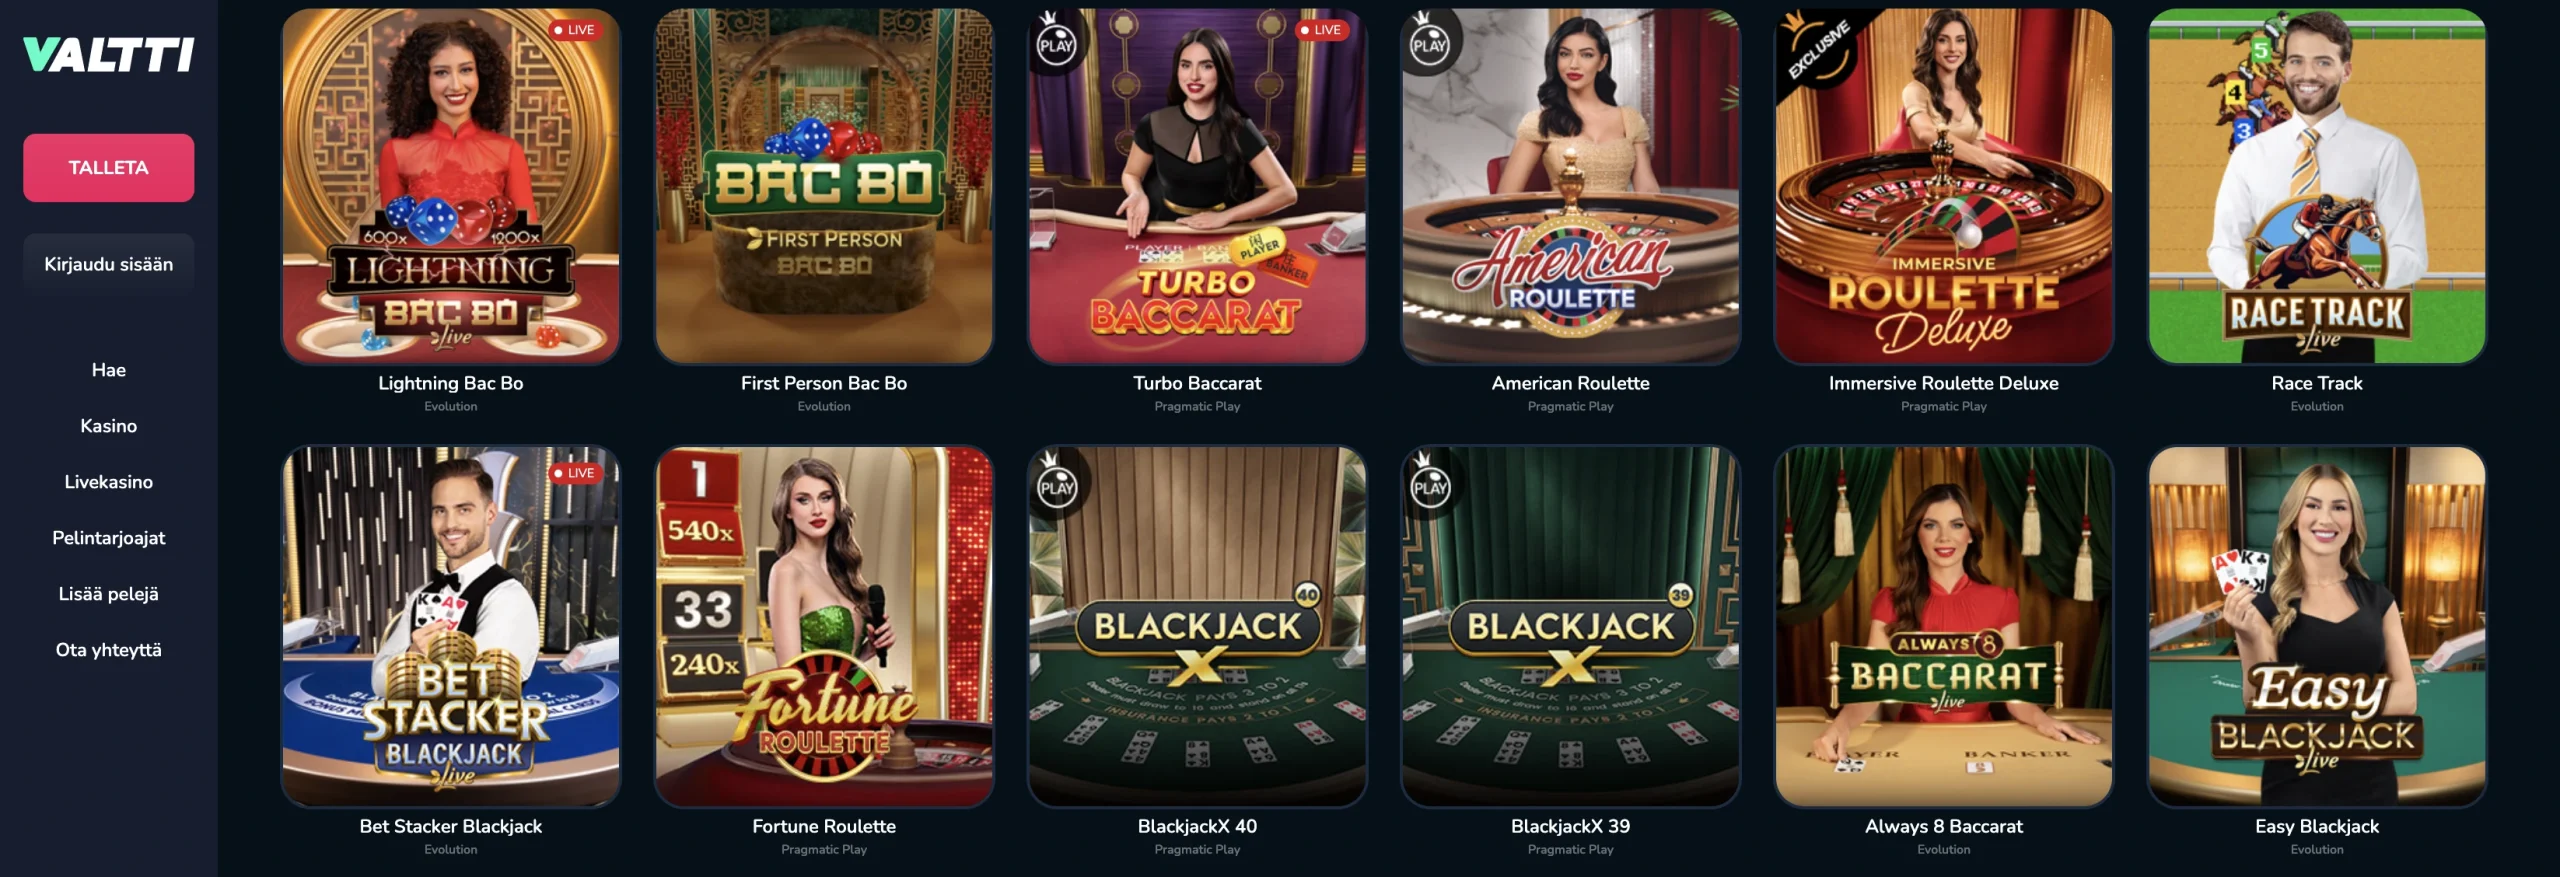Click the pink Talleta deposit button

[108, 168]
